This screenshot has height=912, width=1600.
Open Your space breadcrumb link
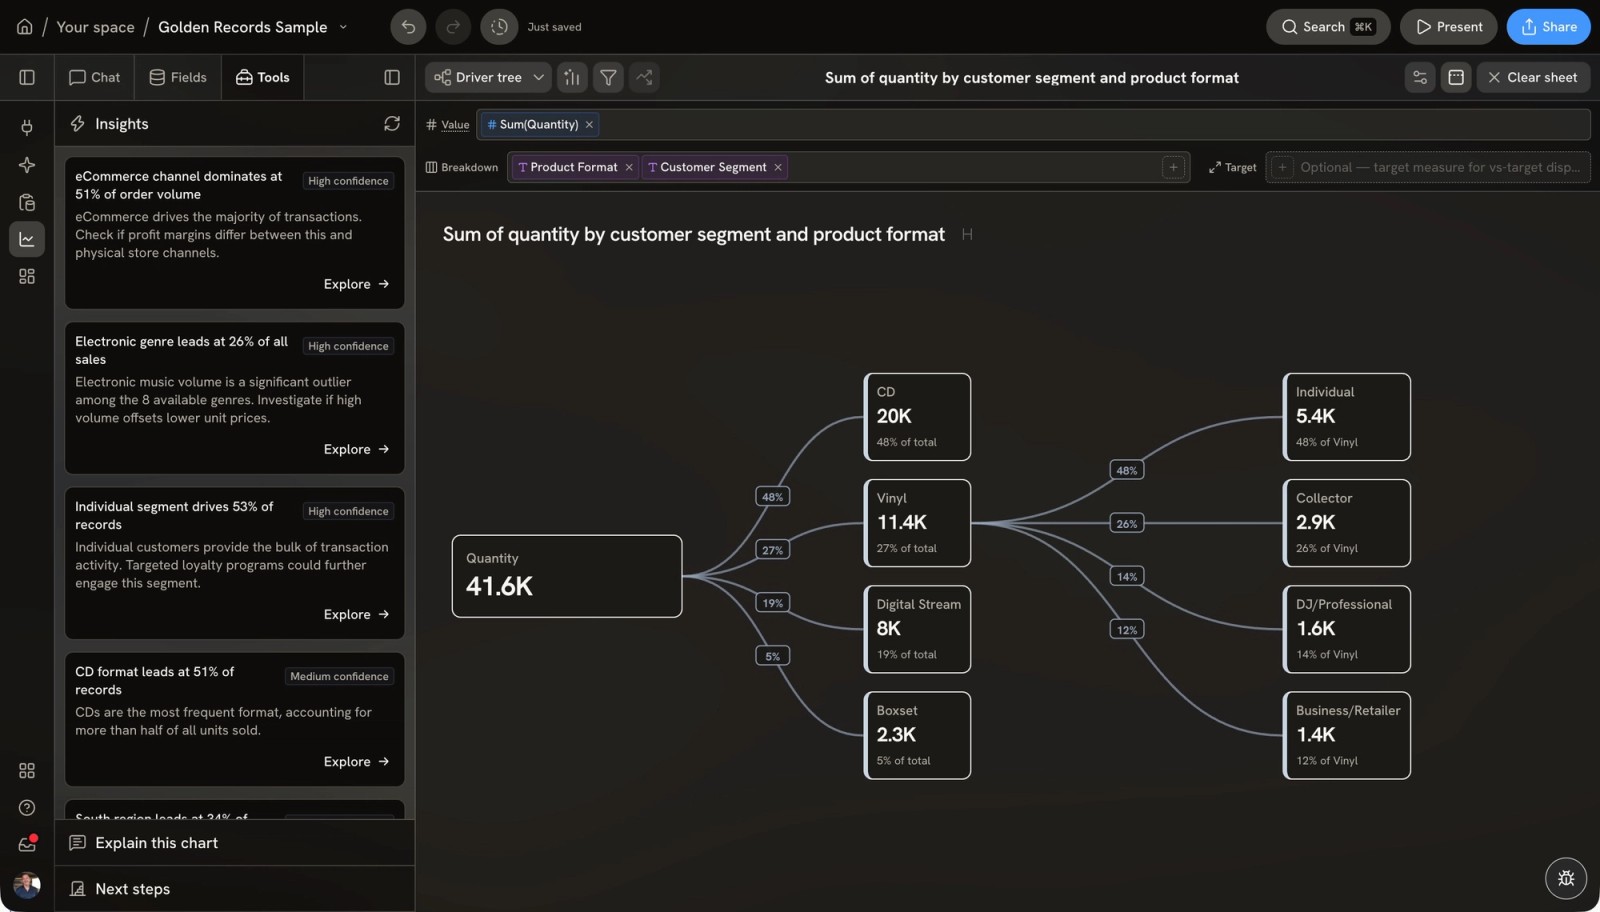pyautogui.click(x=95, y=27)
